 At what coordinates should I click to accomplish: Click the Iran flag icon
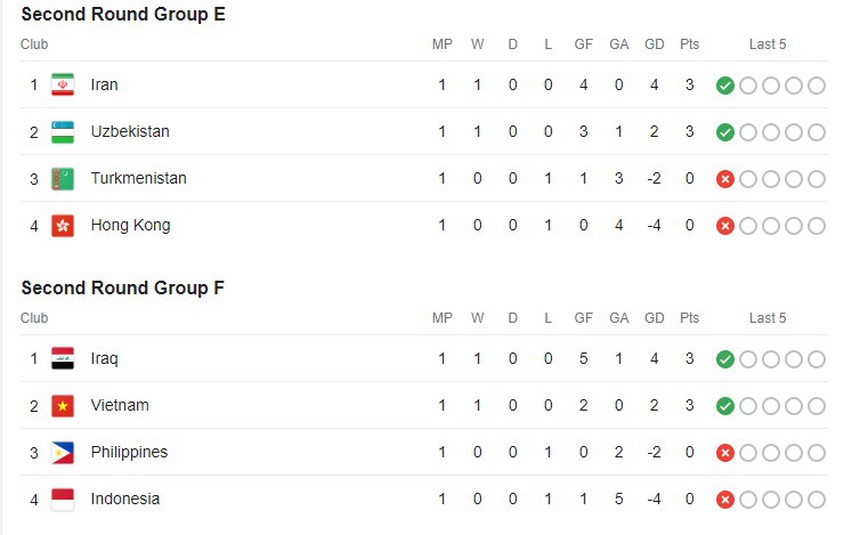tap(63, 85)
